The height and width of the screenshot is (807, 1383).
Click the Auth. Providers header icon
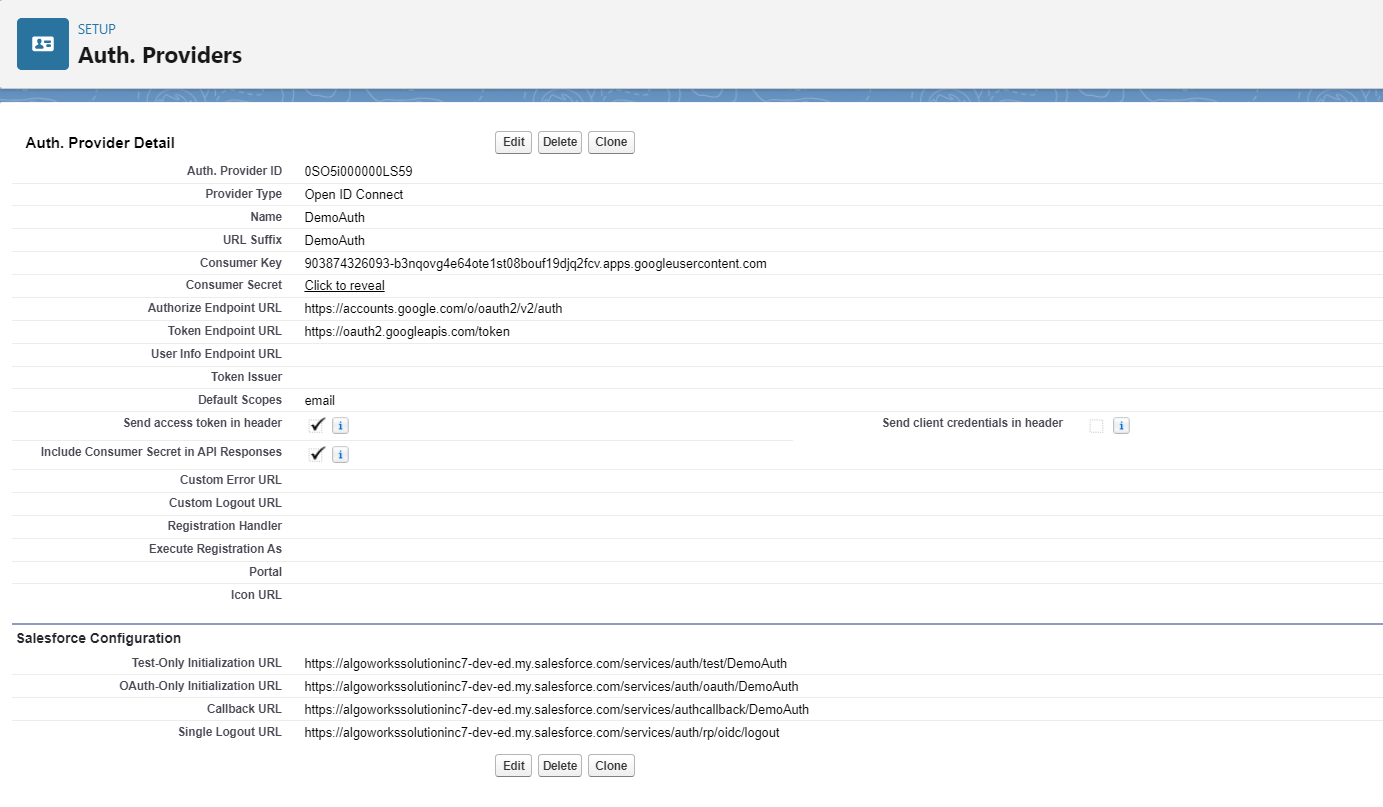43,44
